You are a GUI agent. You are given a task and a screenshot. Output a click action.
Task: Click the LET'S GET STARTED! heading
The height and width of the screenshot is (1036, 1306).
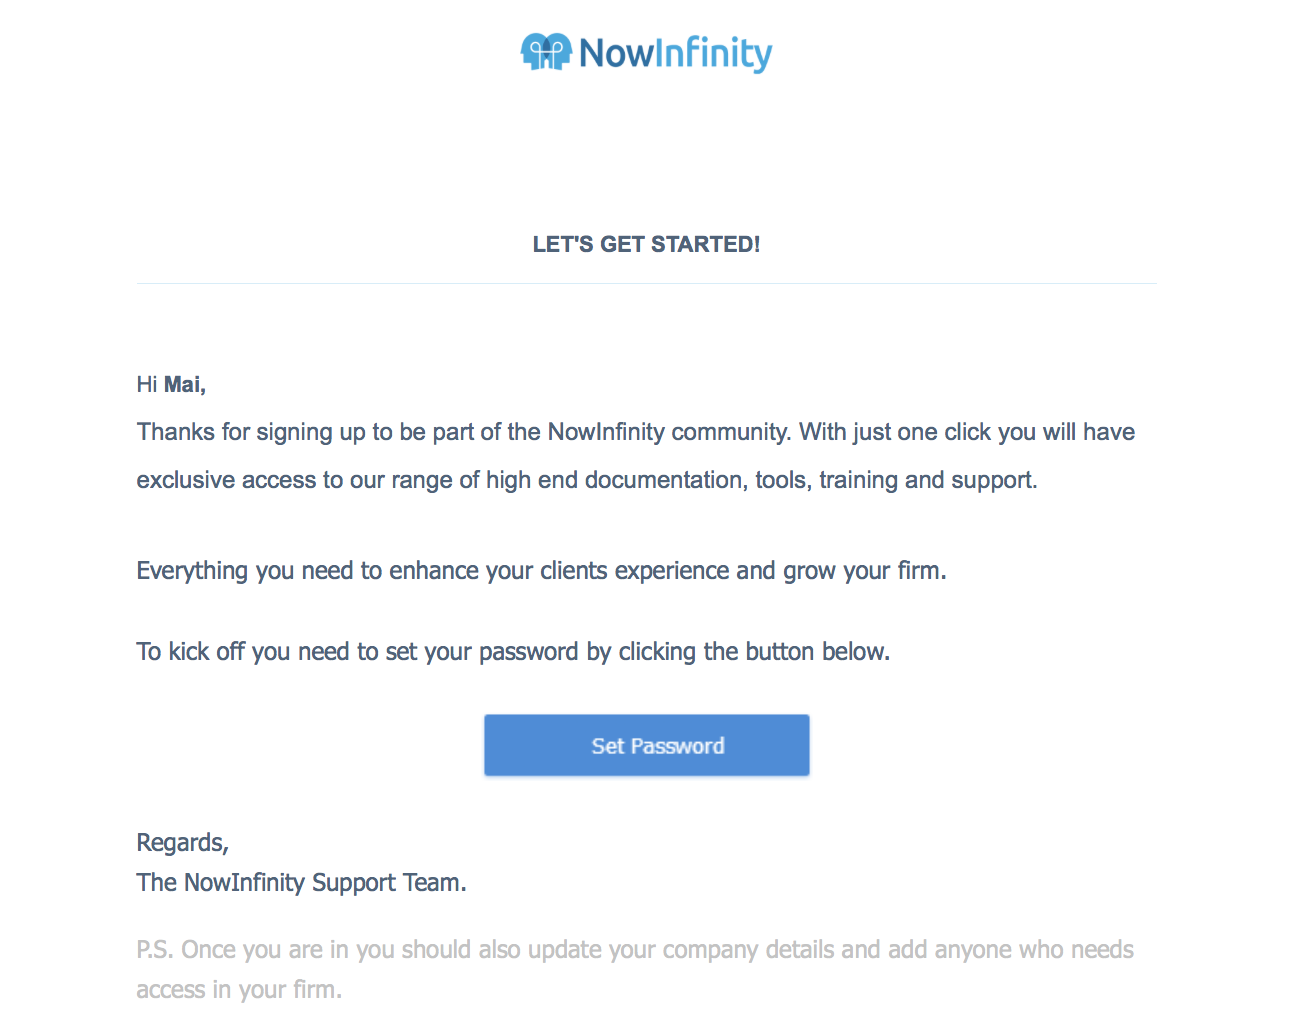(x=646, y=244)
